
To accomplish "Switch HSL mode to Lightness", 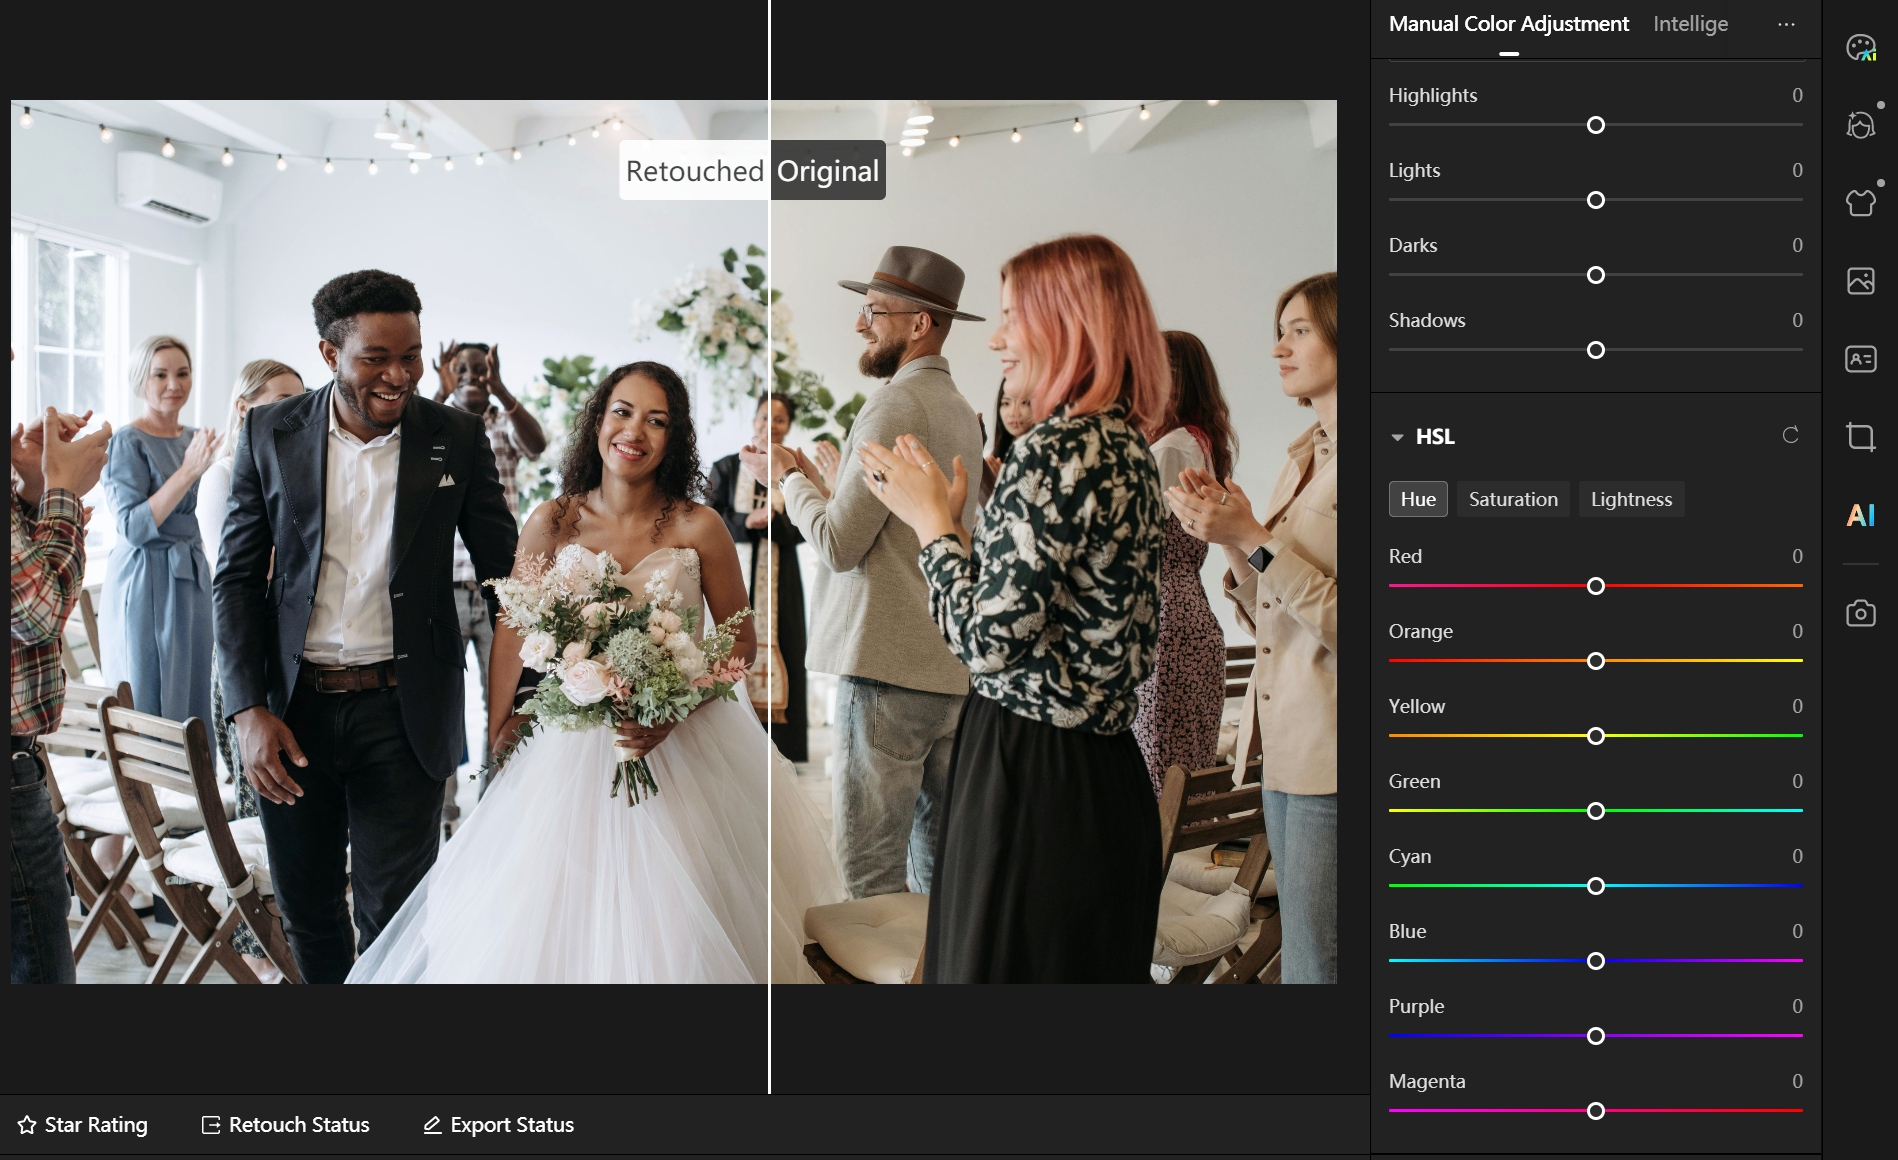I will (x=1630, y=499).
